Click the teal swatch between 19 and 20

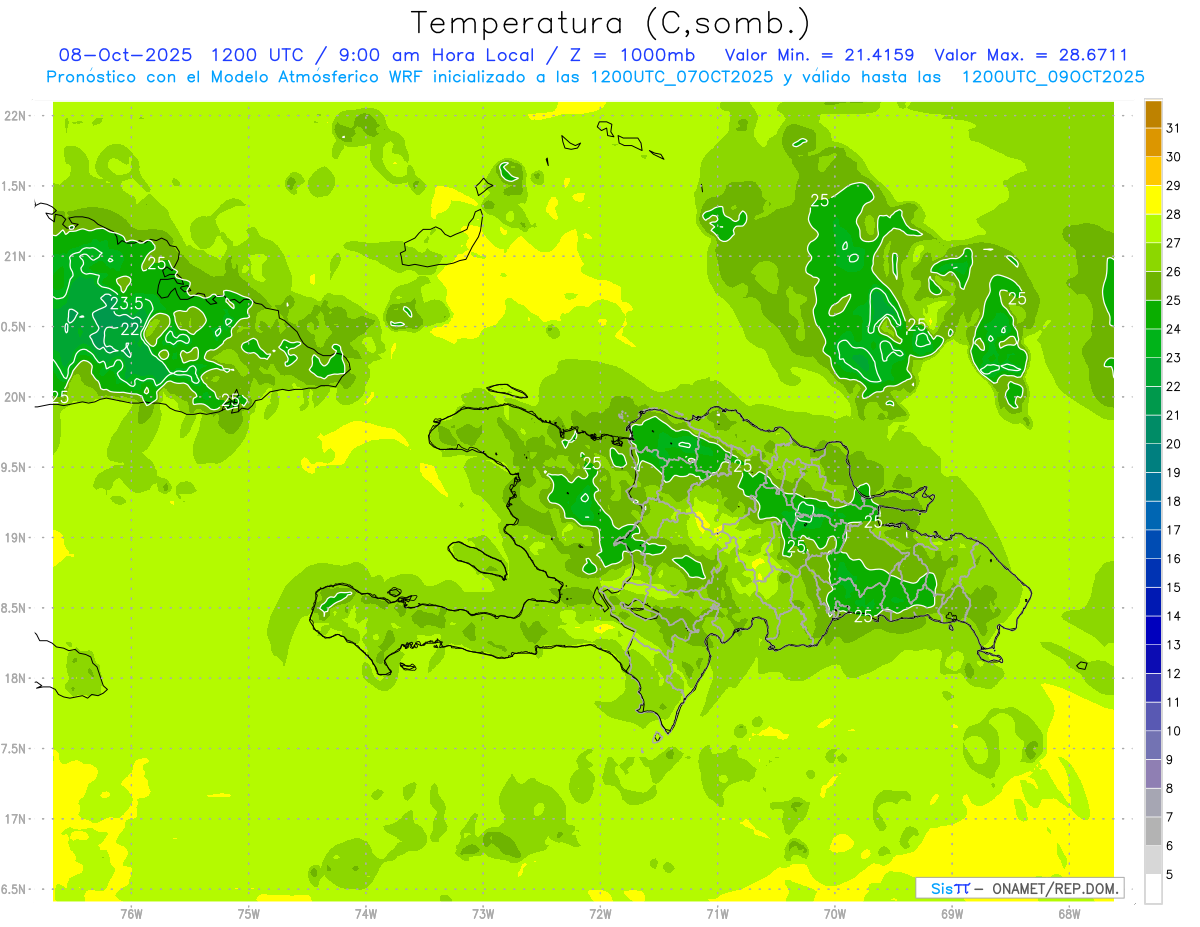point(1153,459)
